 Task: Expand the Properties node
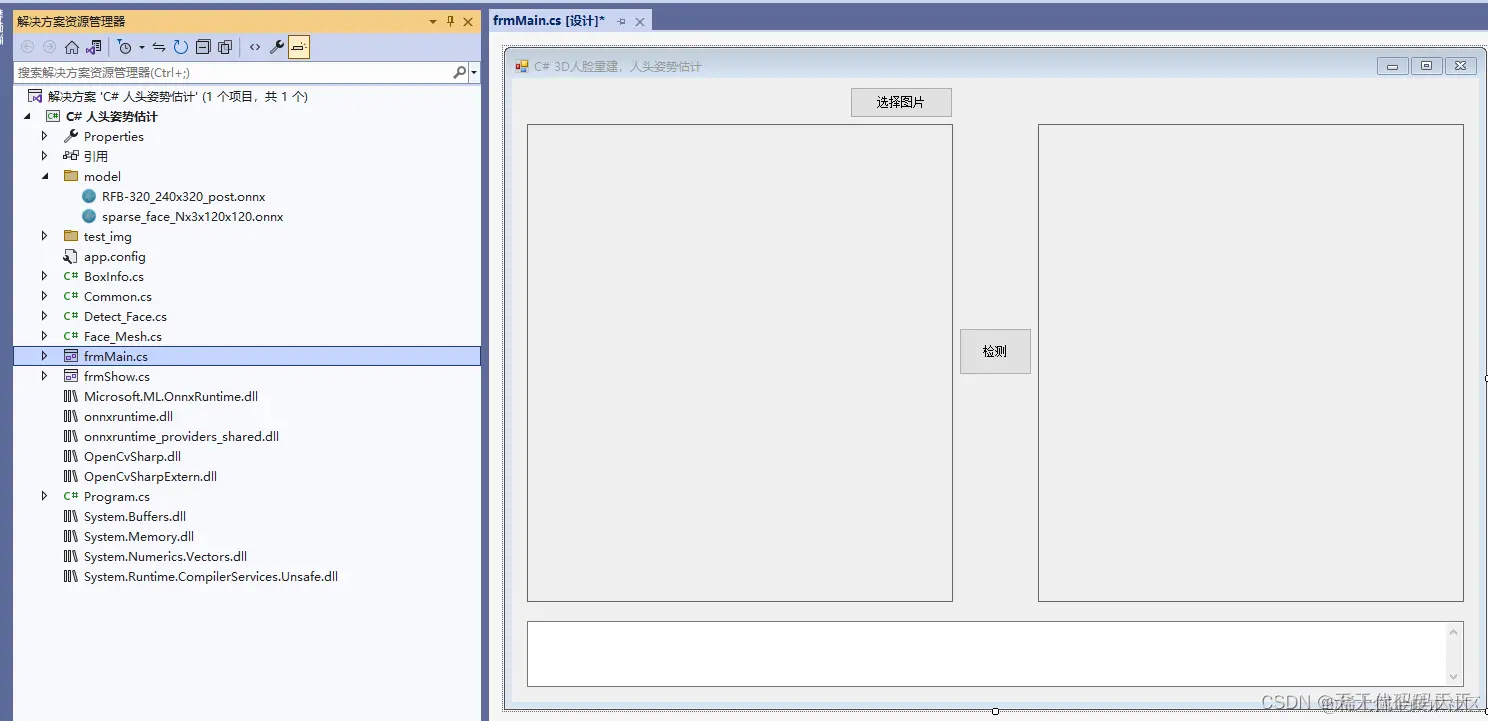pos(44,136)
